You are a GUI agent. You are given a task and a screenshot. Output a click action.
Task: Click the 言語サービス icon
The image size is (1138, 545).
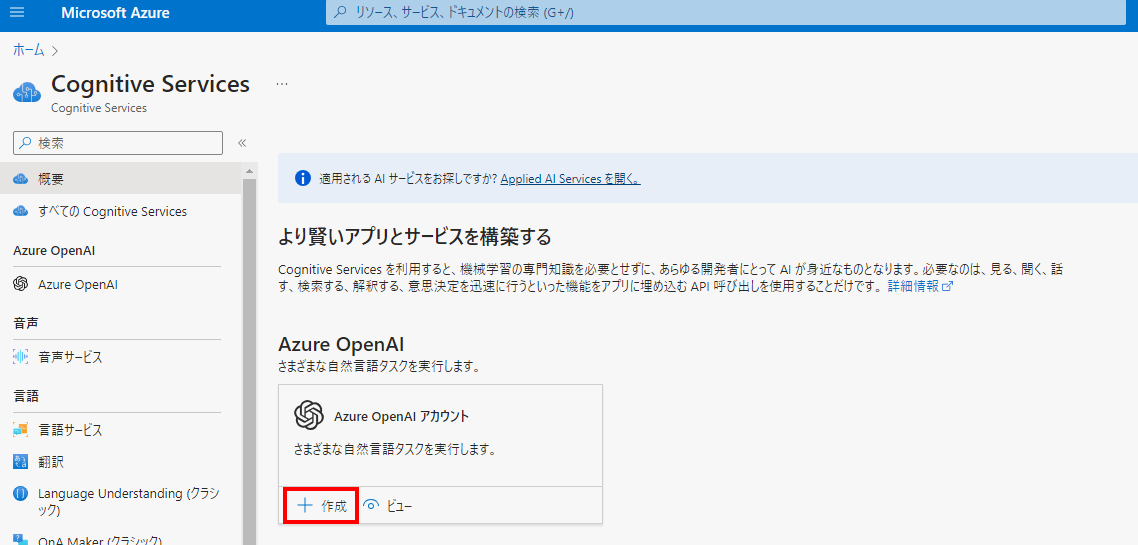tap(20, 430)
